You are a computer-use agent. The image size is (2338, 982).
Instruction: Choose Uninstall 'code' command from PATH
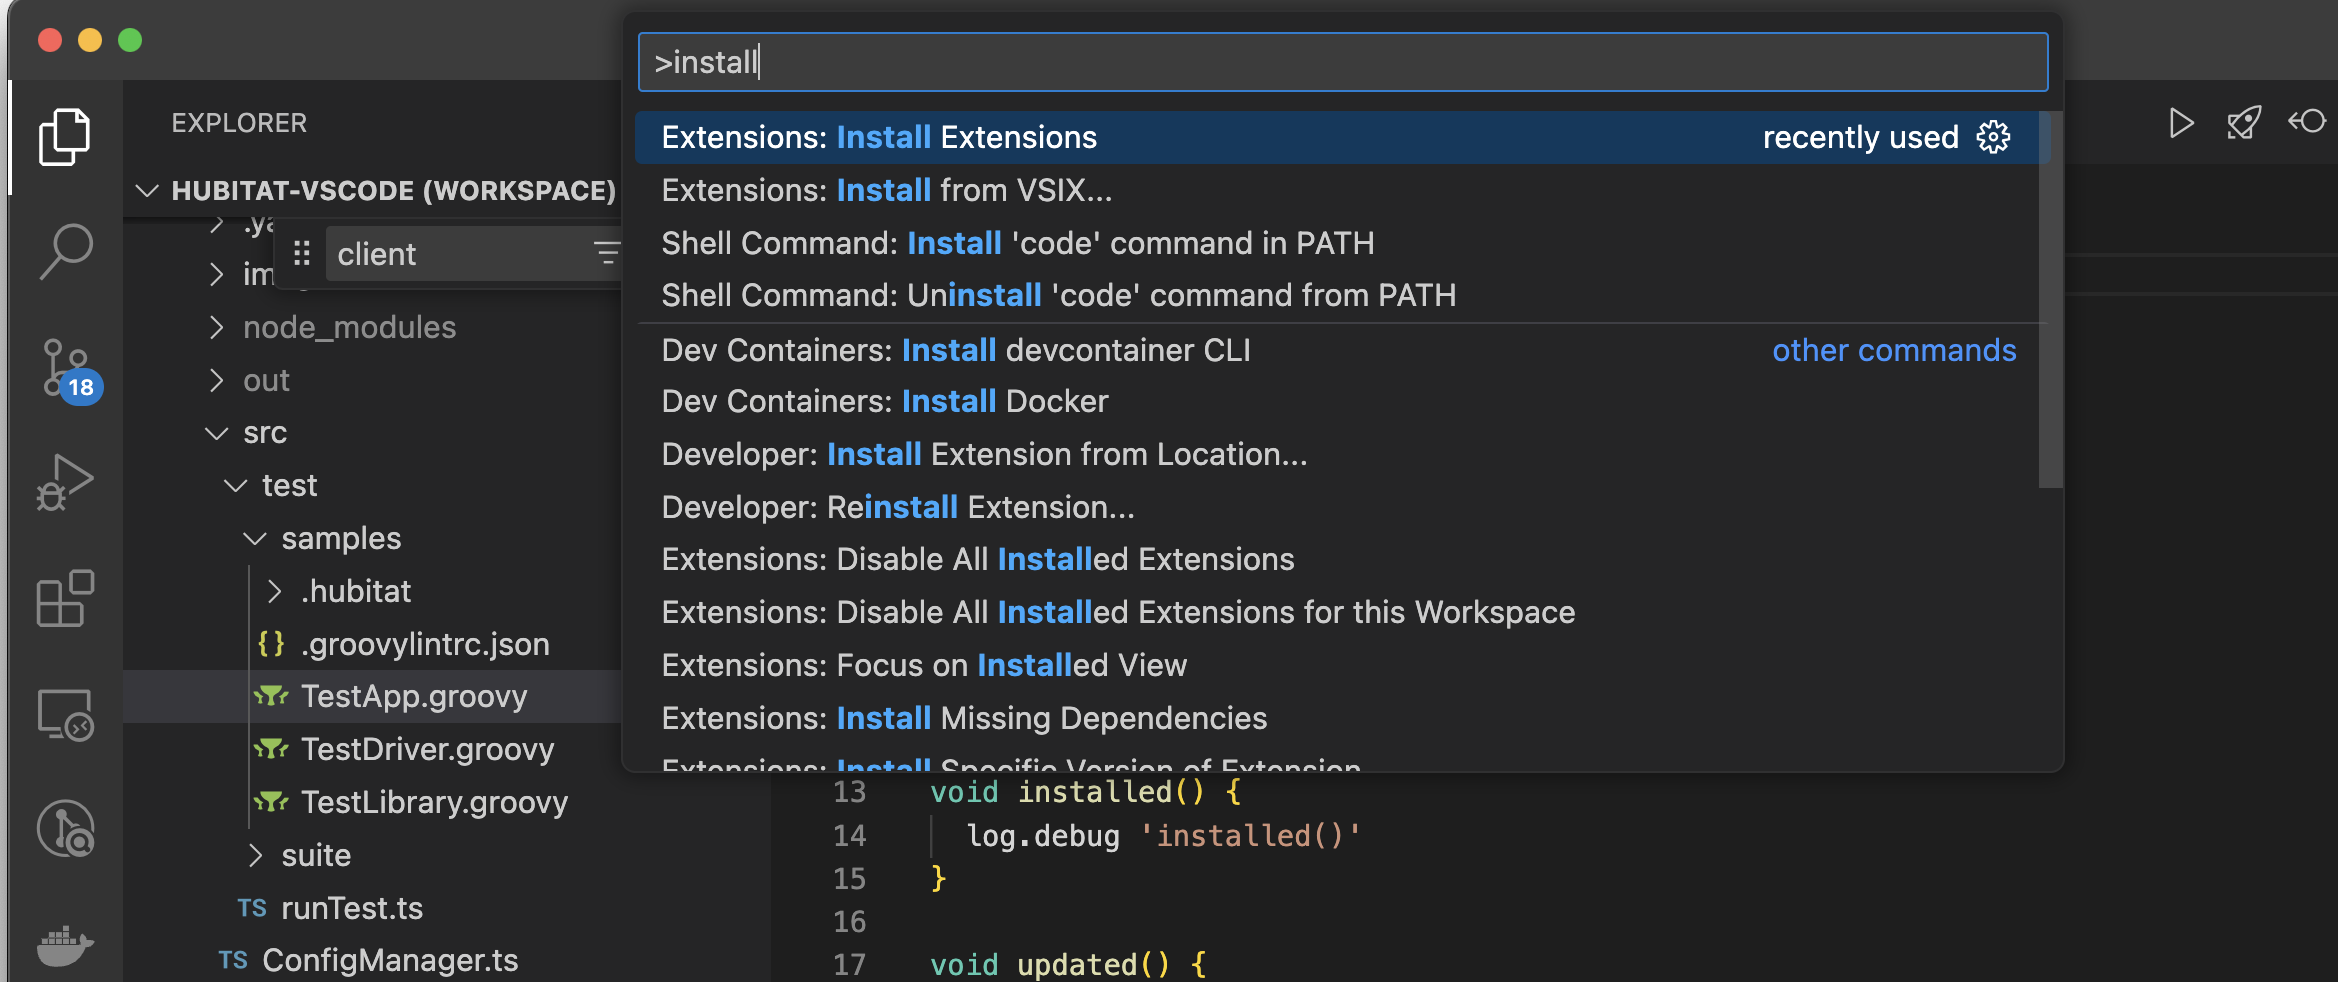(x=1342, y=295)
